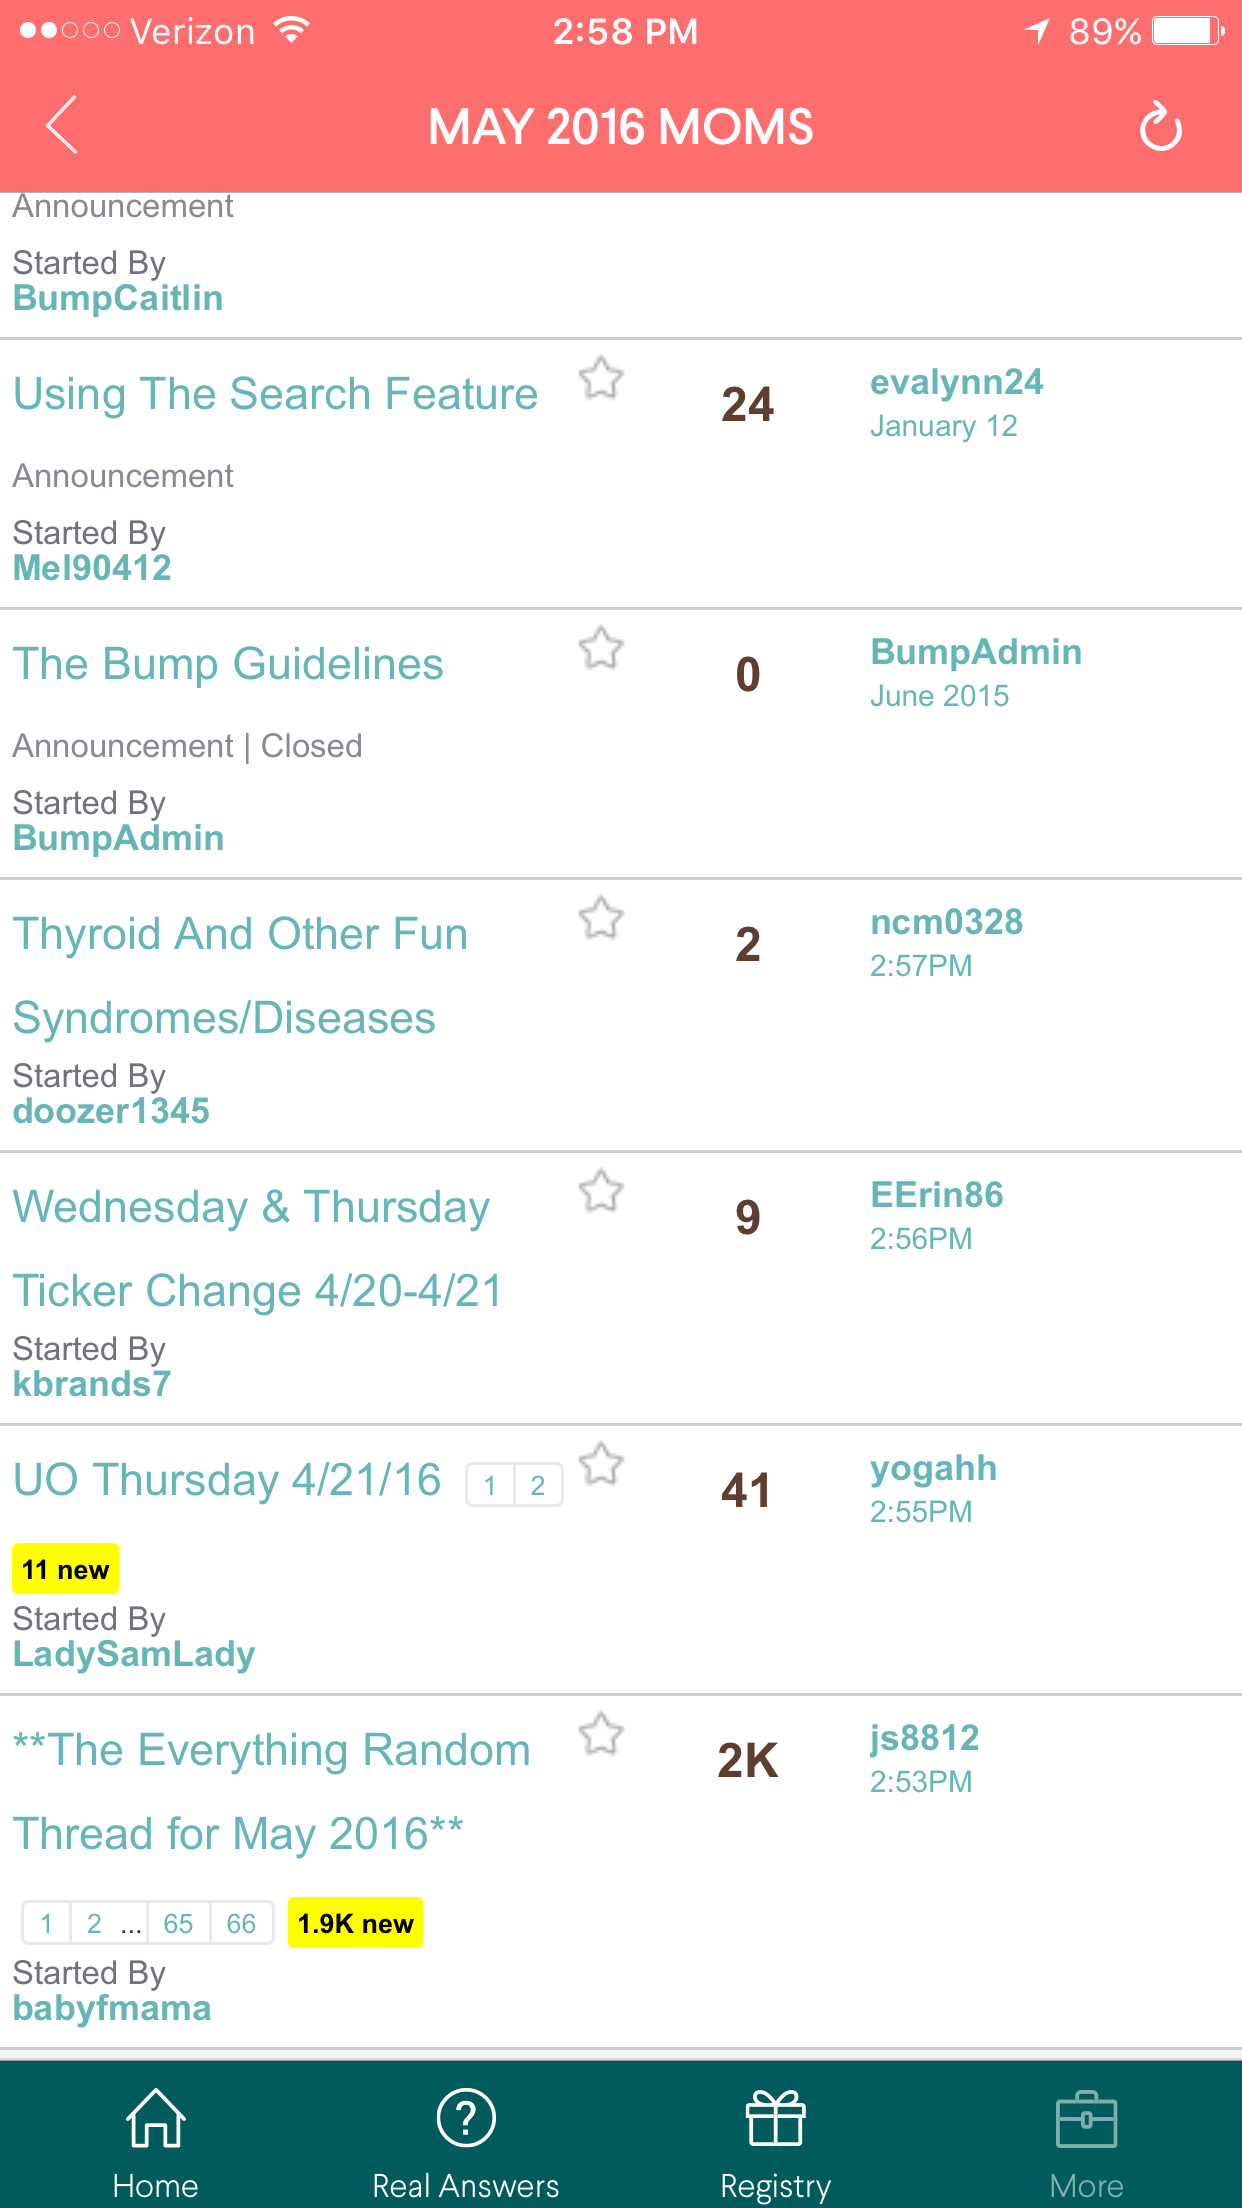Open user profile babyfmama
Viewport: 1242px width, 2208px height.
point(112,2008)
